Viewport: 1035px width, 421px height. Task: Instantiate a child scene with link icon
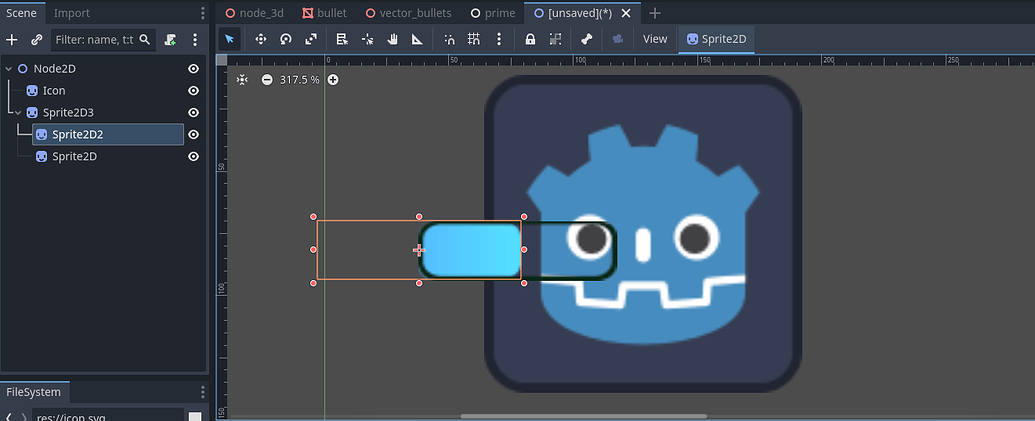37,40
